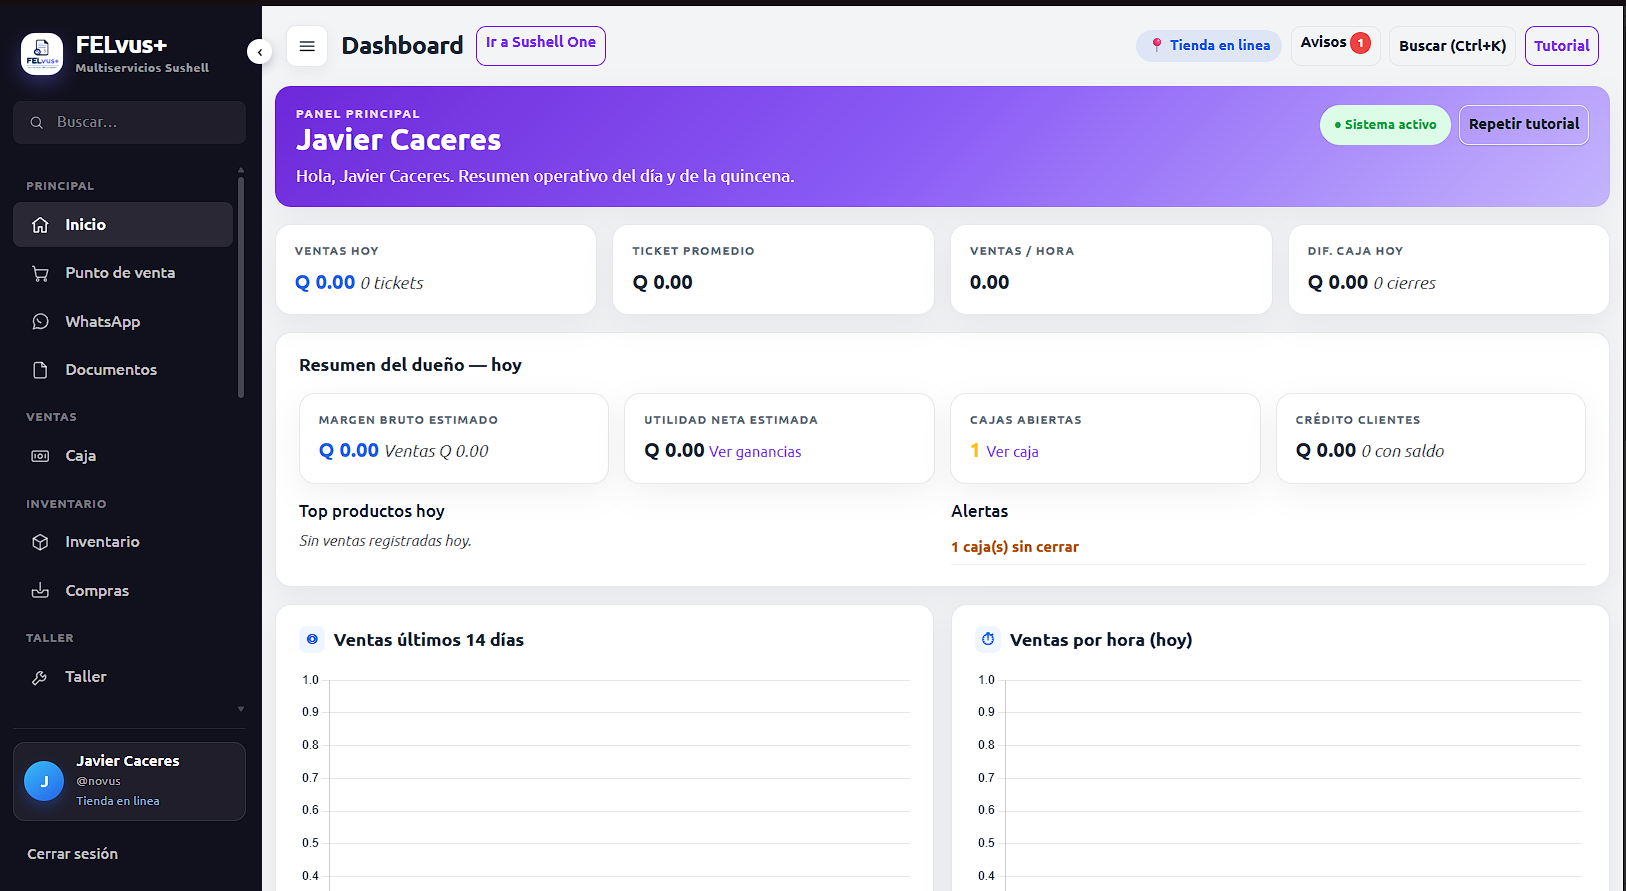Click Ir a Sushell One button
Image resolution: width=1626 pixels, height=891 pixels.
point(541,46)
